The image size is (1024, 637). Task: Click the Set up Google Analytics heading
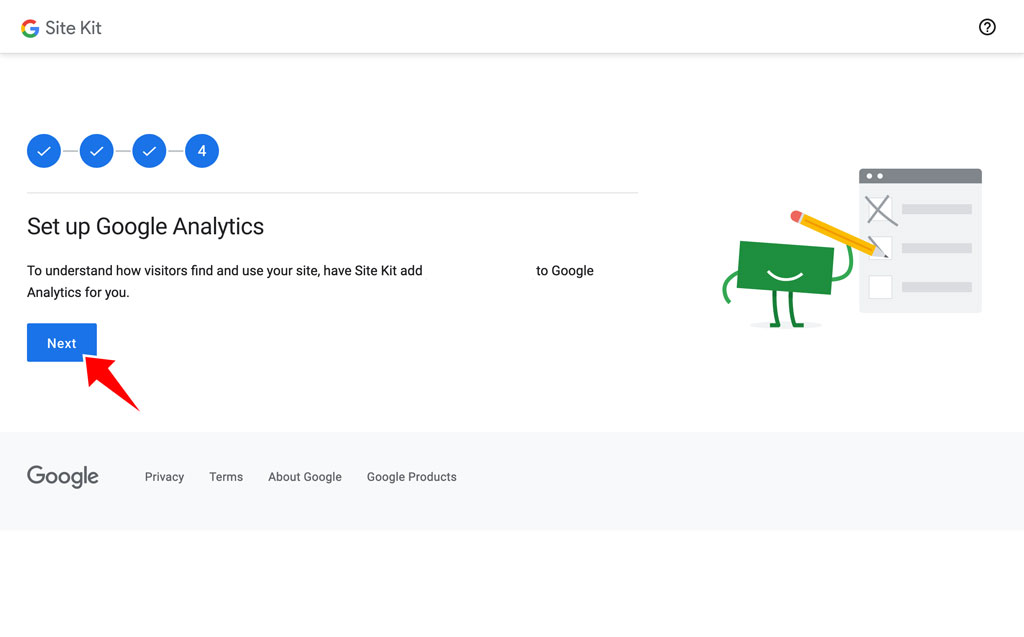(x=146, y=226)
